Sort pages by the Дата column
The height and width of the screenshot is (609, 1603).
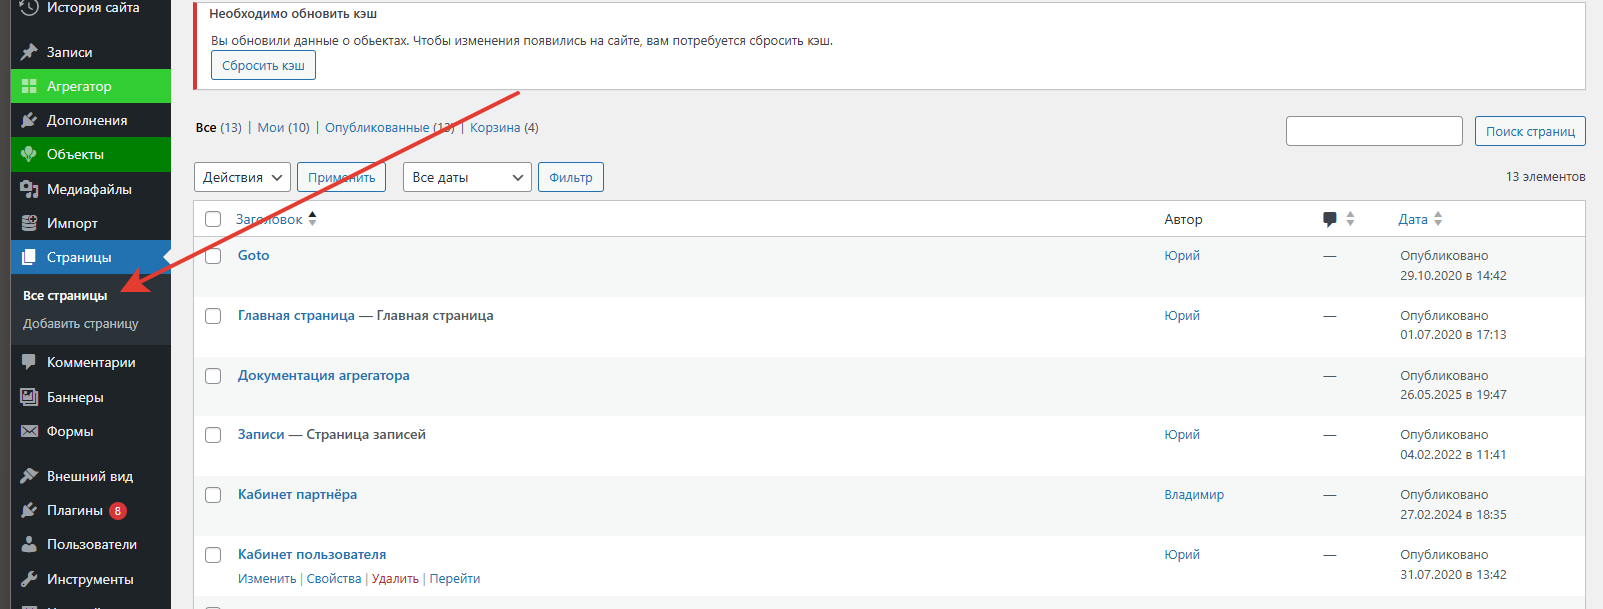point(1413,219)
